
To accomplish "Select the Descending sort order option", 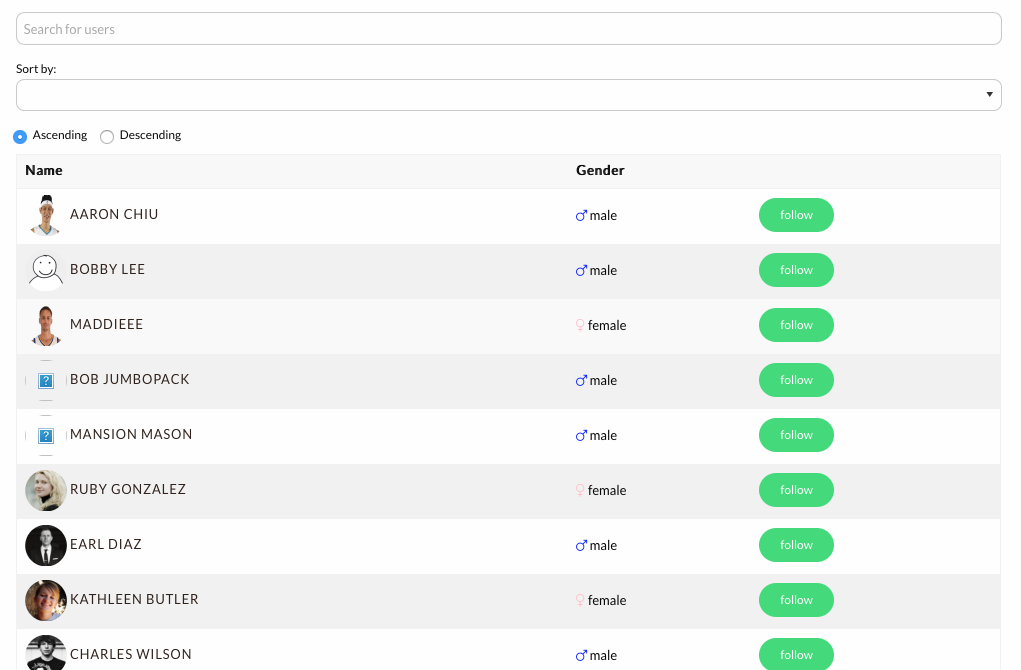I will point(107,136).
